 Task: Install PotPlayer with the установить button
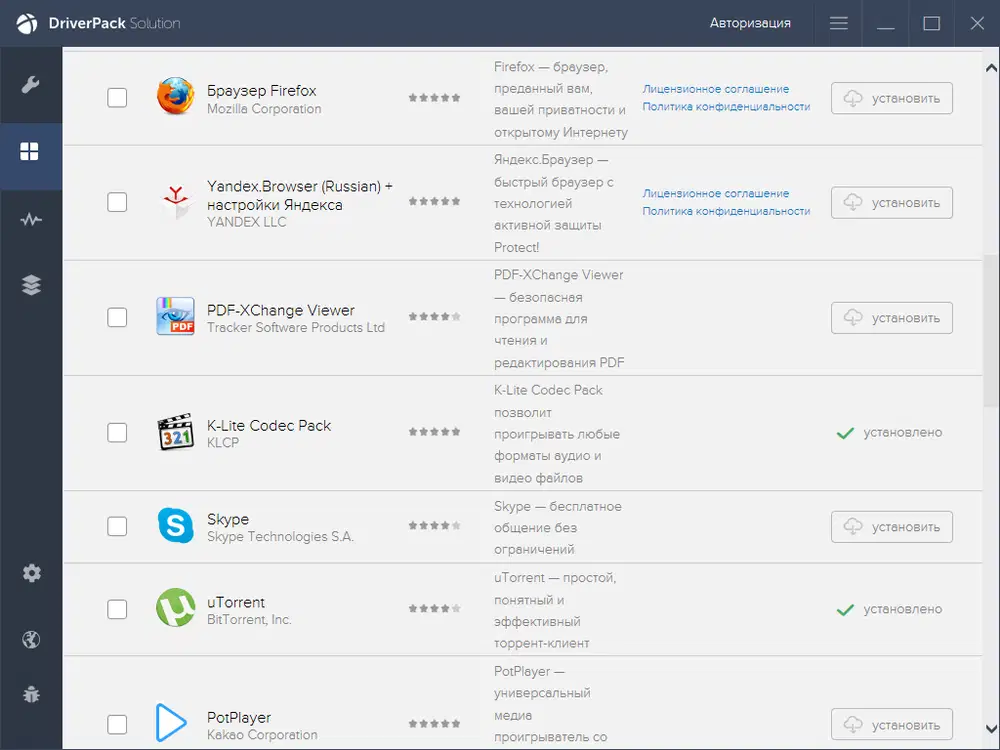892,724
